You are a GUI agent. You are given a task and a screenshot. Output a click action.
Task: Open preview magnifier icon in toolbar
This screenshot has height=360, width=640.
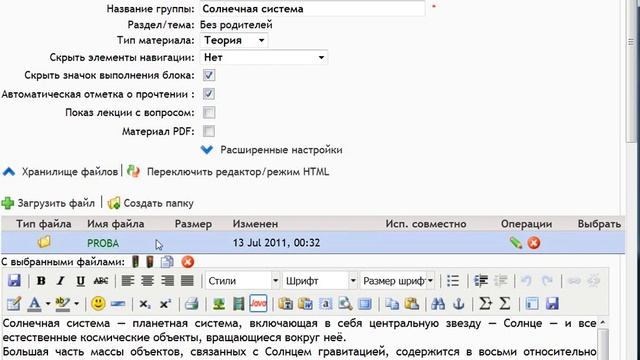(345, 304)
